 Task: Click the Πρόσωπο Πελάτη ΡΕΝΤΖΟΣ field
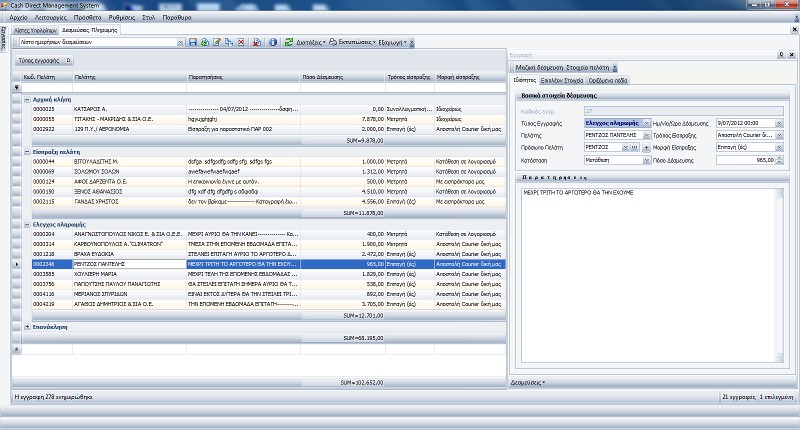(603, 147)
